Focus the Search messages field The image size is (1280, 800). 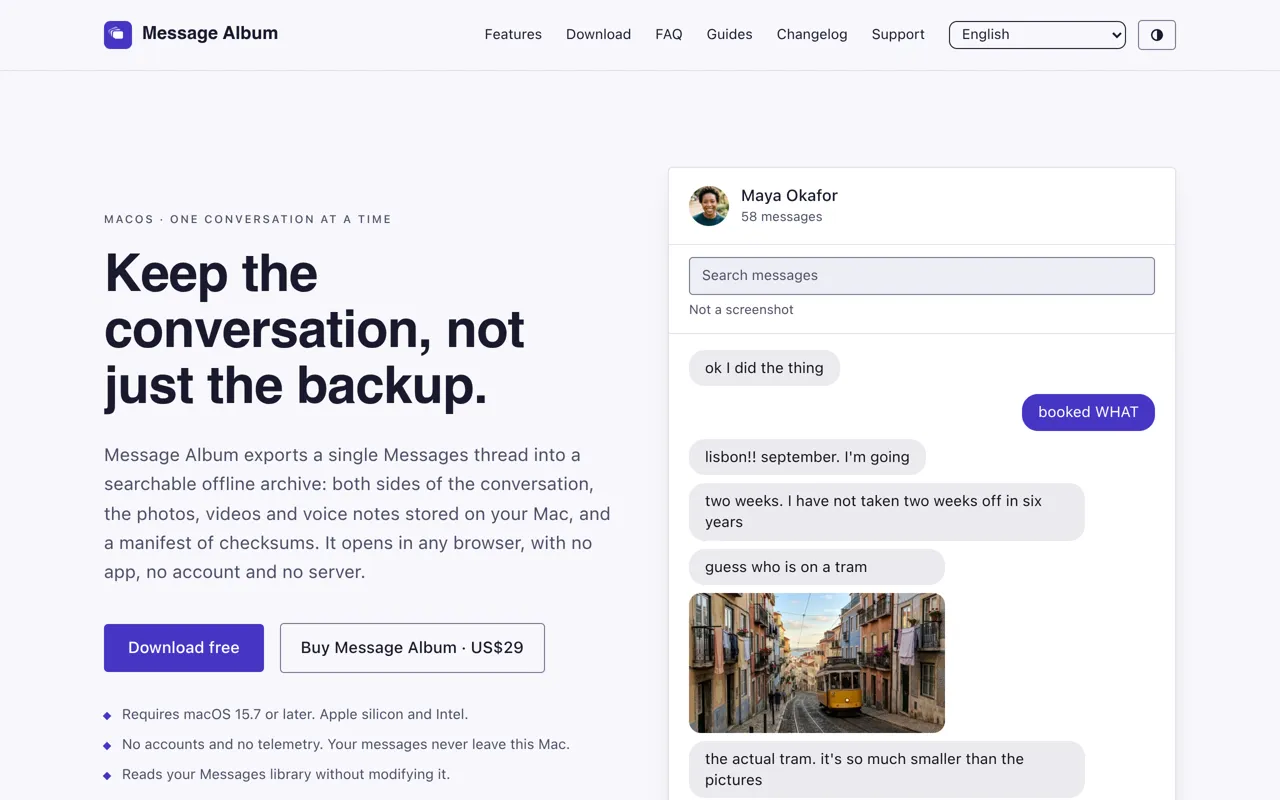pyautogui.click(x=922, y=276)
